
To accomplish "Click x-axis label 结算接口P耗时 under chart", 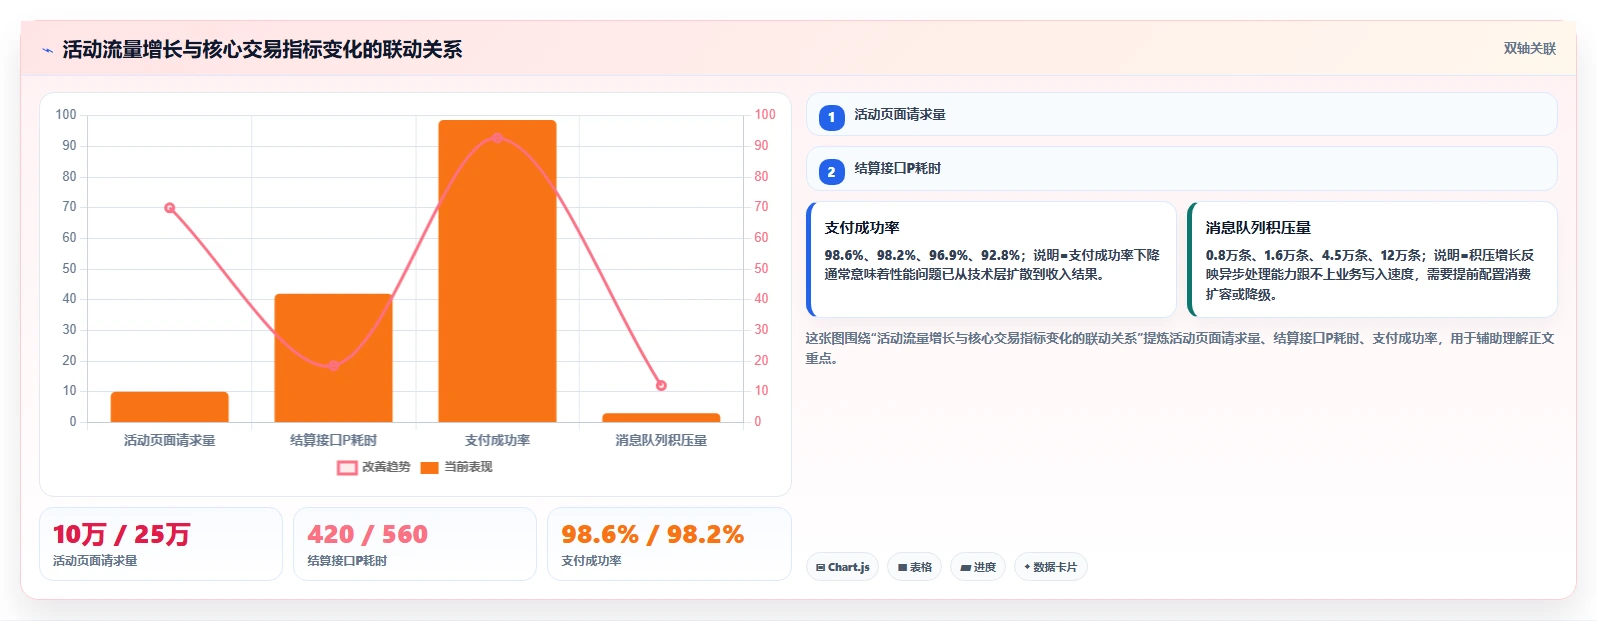I will pyautogui.click(x=333, y=440).
